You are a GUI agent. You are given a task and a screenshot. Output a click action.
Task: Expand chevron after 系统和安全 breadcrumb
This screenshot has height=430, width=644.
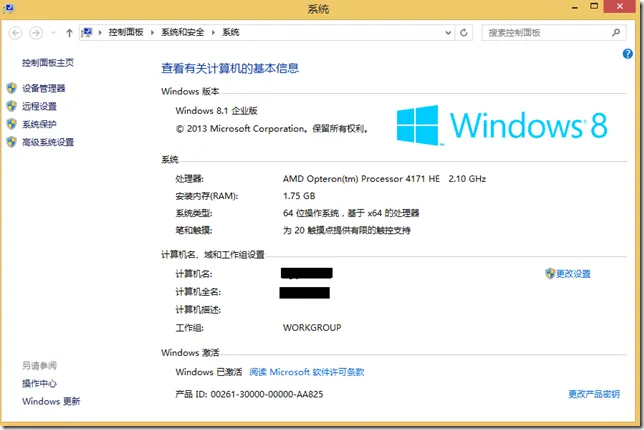click(213, 32)
